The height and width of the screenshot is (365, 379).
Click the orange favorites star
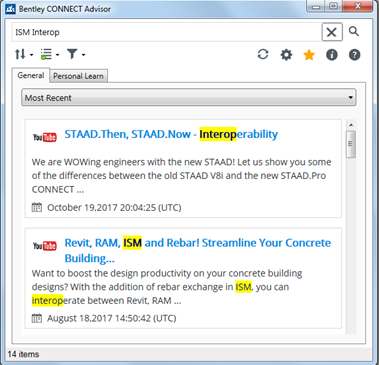tap(309, 55)
